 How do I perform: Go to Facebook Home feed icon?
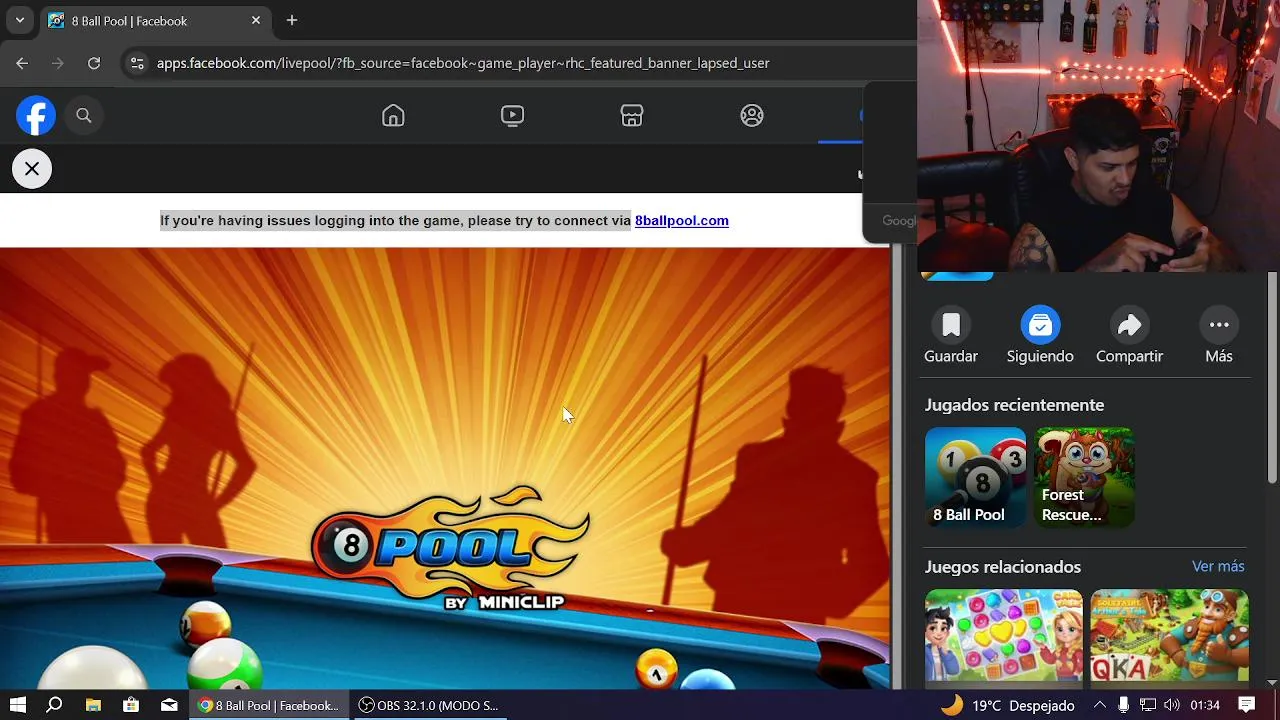click(393, 116)
